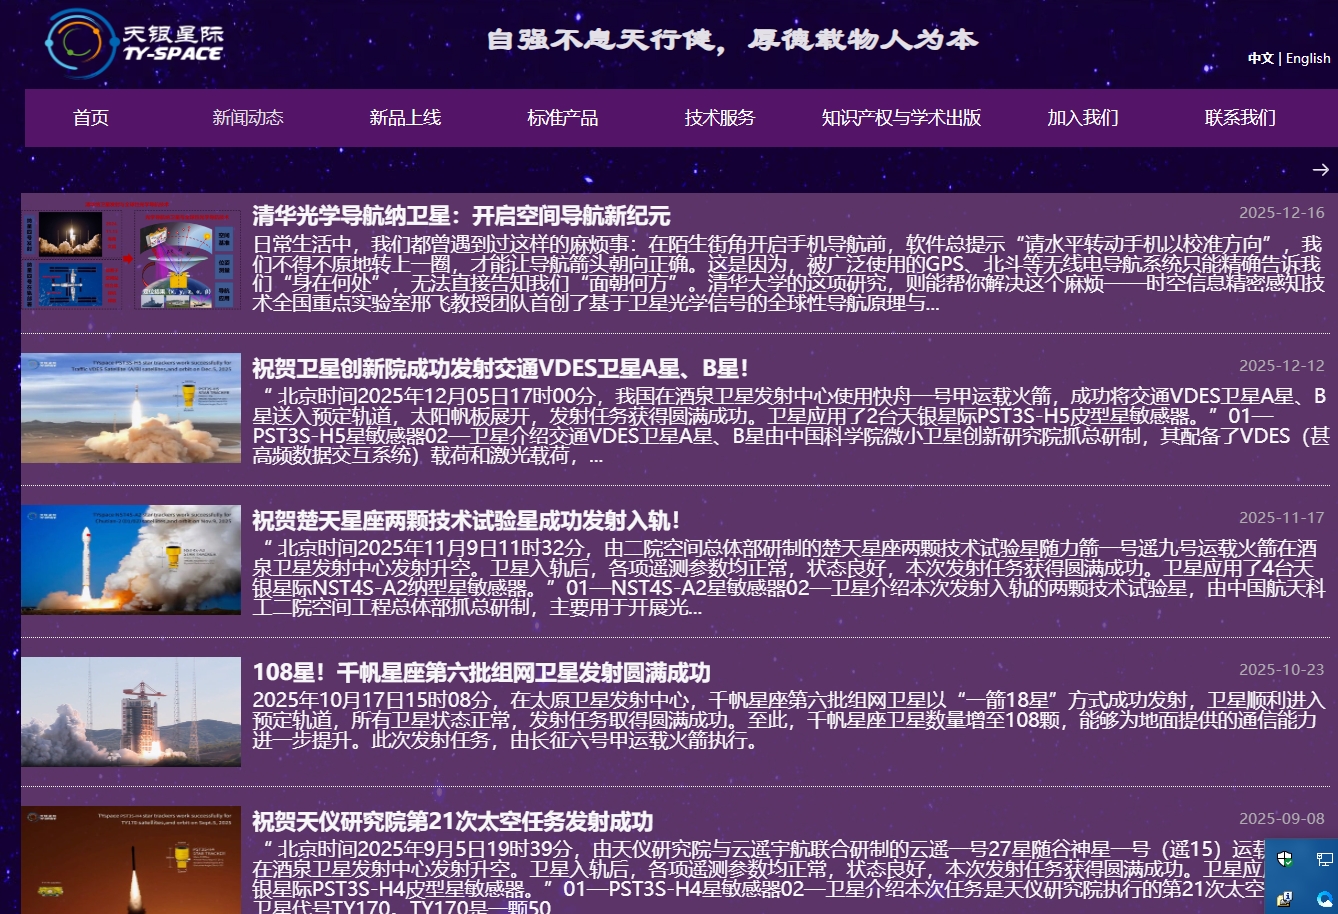Click thumbnail of 交通VDES卫星 launch article
The width and height of the screenshot is (1338, 914).
(131, 408)
